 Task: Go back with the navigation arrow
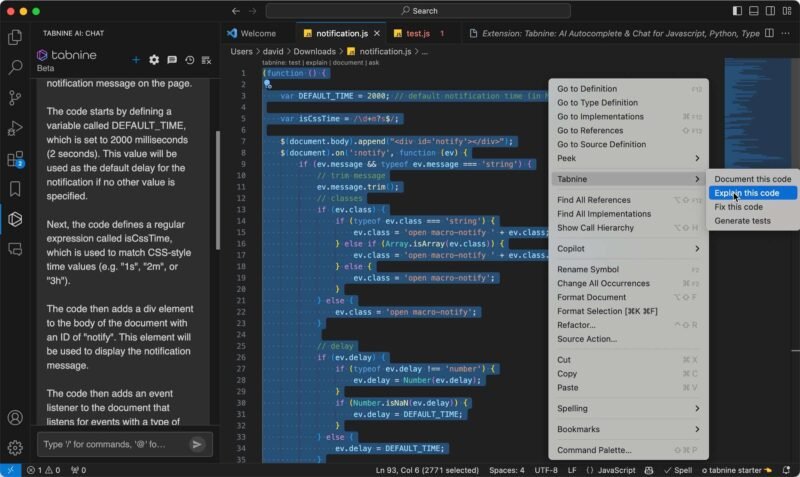tap(236, 11)
